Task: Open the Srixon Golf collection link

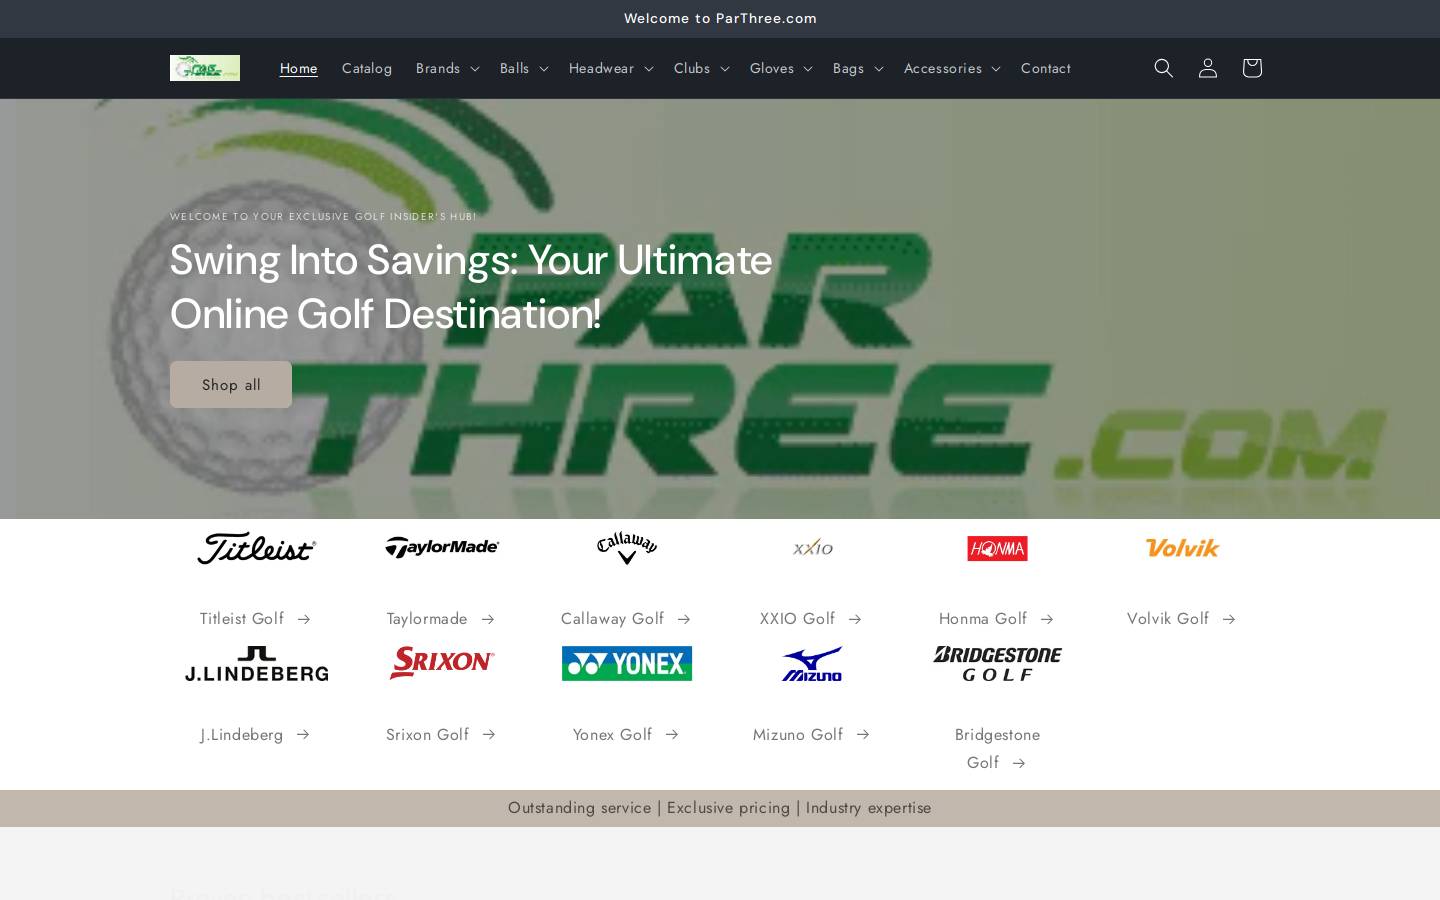Action: point(442,735)
